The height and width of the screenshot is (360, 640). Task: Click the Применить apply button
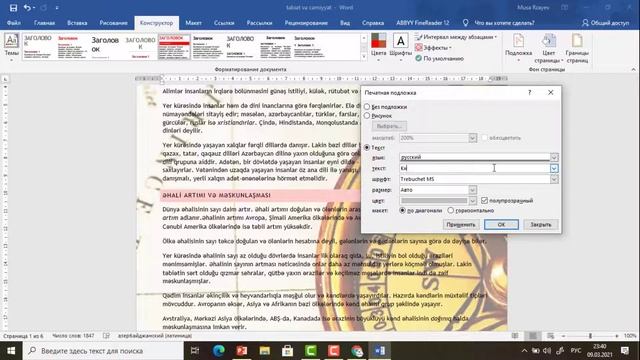click(x=461, y=224)
